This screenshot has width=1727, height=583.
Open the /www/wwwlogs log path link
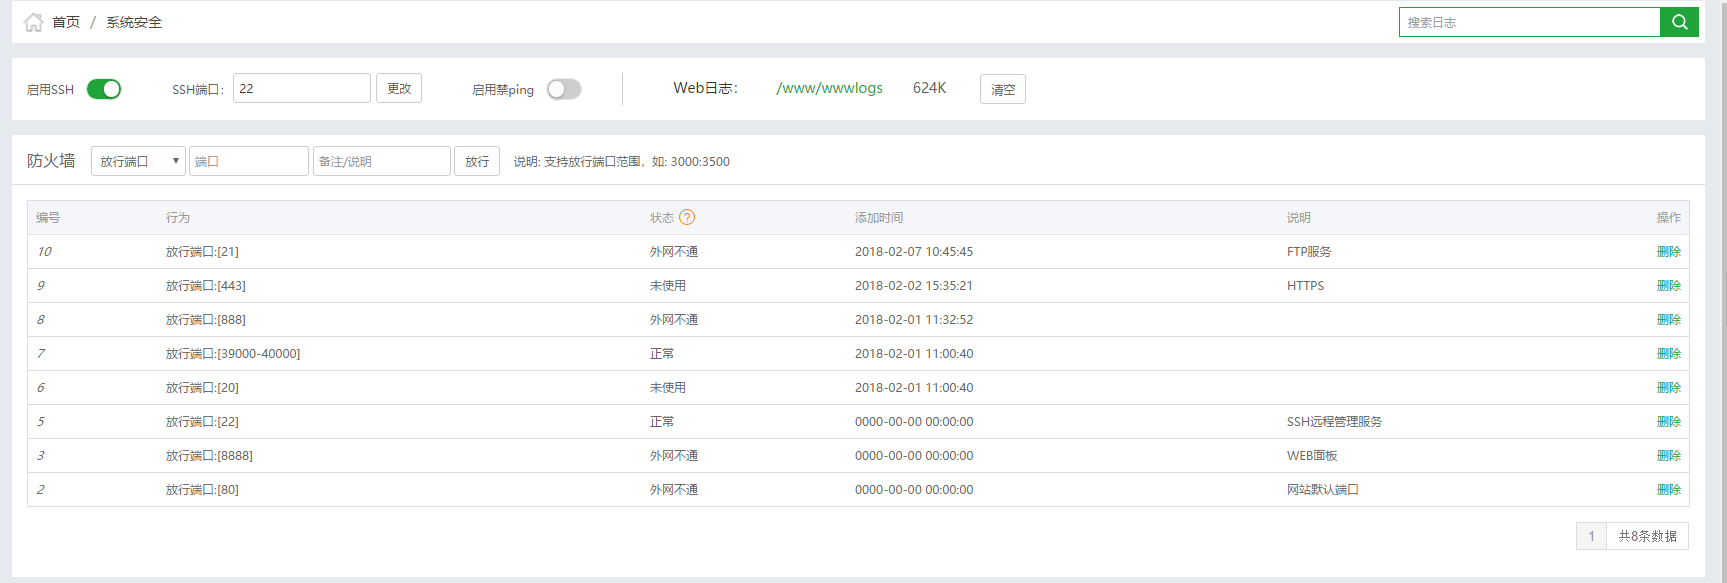coord(829,88)
